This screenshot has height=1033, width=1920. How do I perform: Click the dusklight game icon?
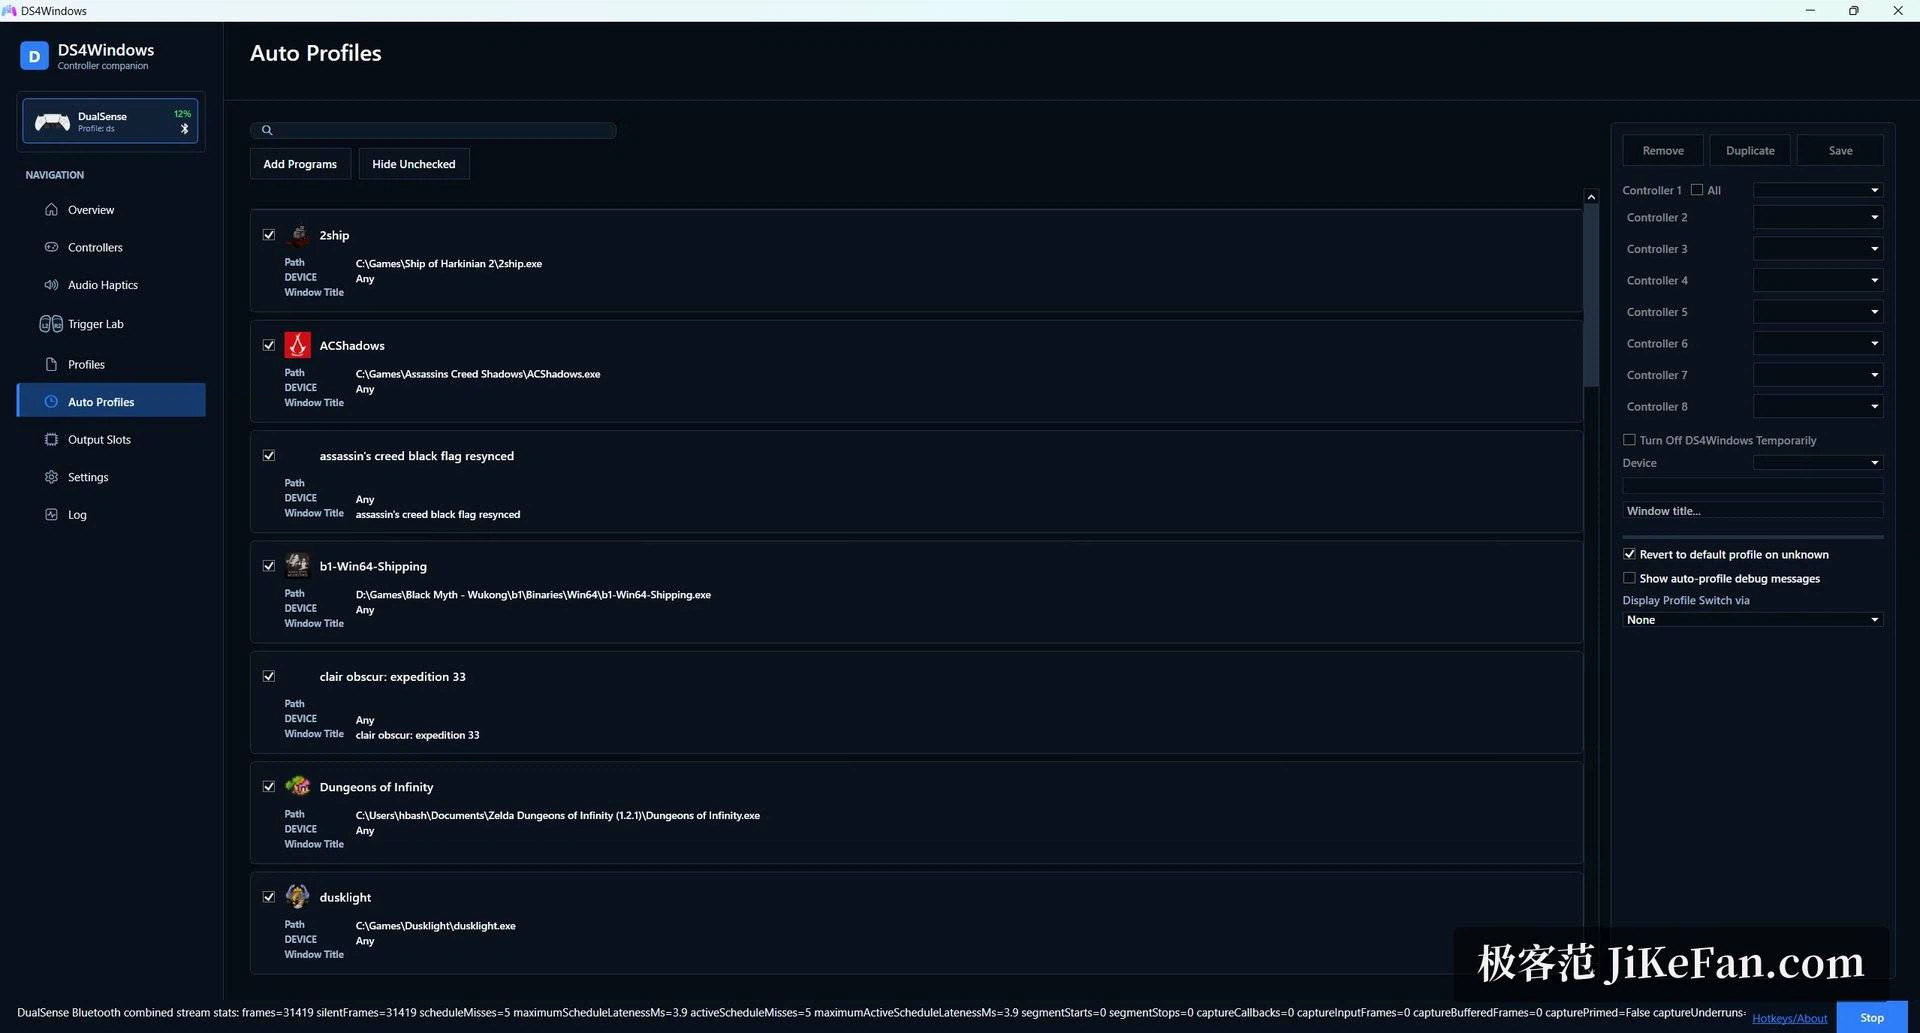click(x=298, y=897)
